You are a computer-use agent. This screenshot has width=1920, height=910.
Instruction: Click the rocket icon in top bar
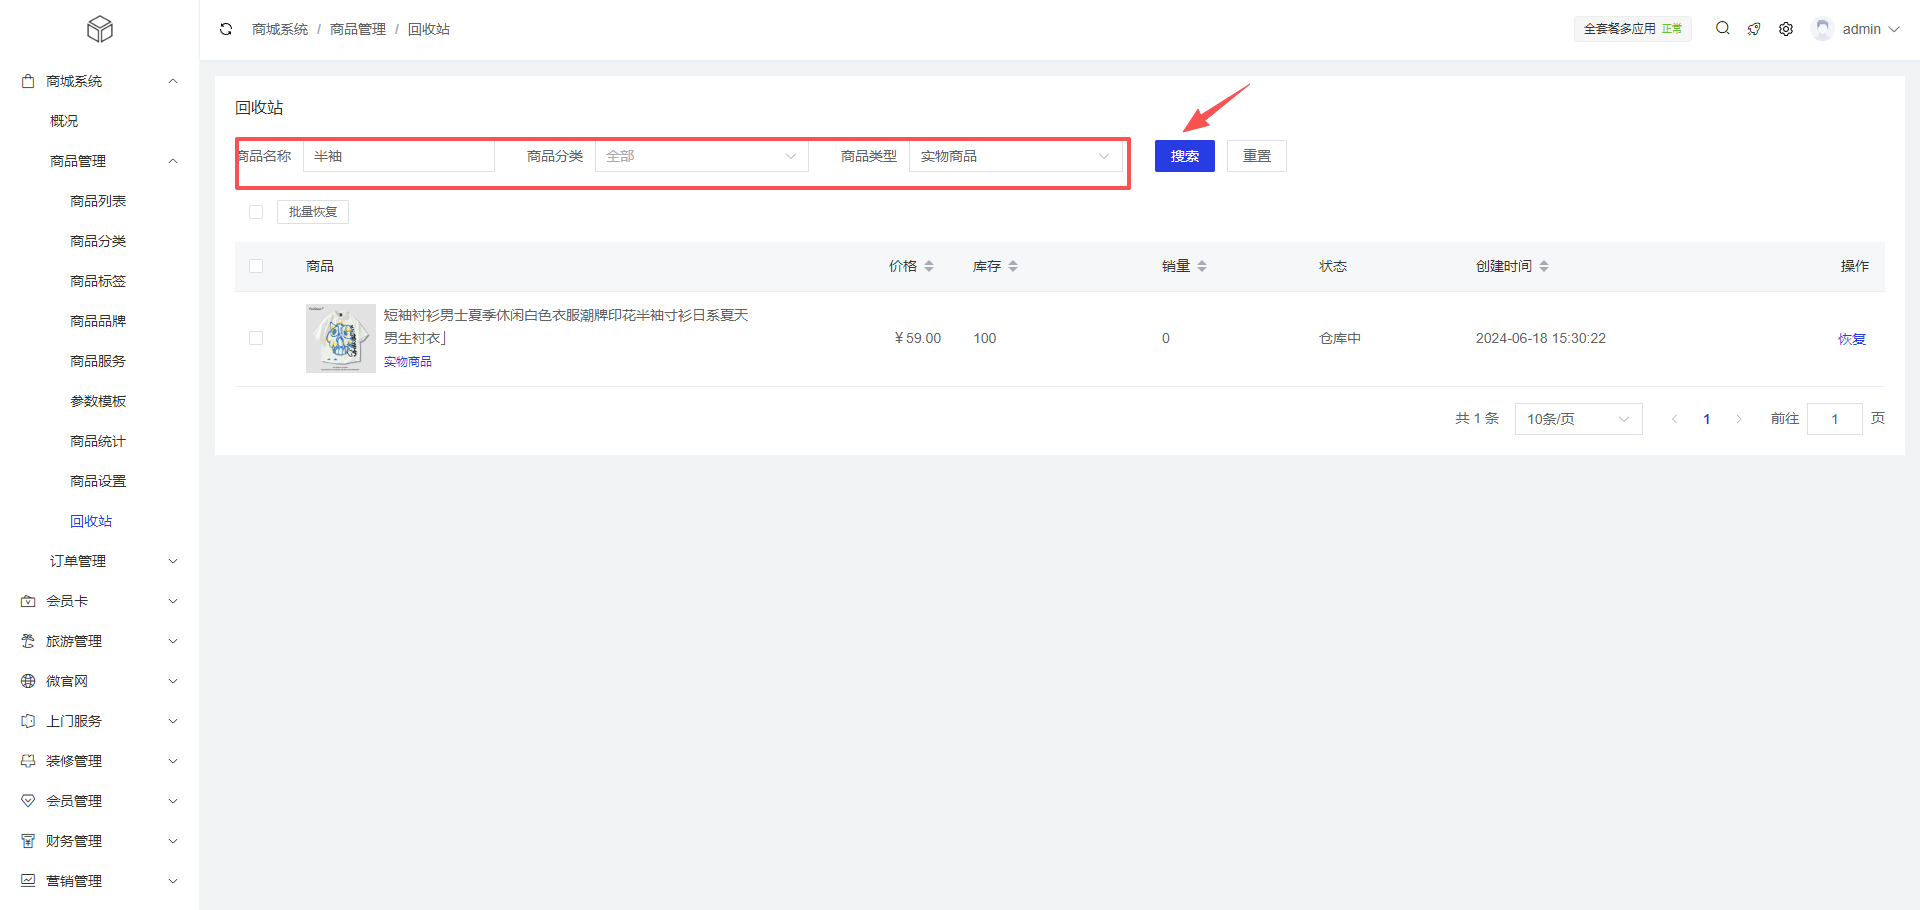pyautogui.click(x=1754, y=29)
